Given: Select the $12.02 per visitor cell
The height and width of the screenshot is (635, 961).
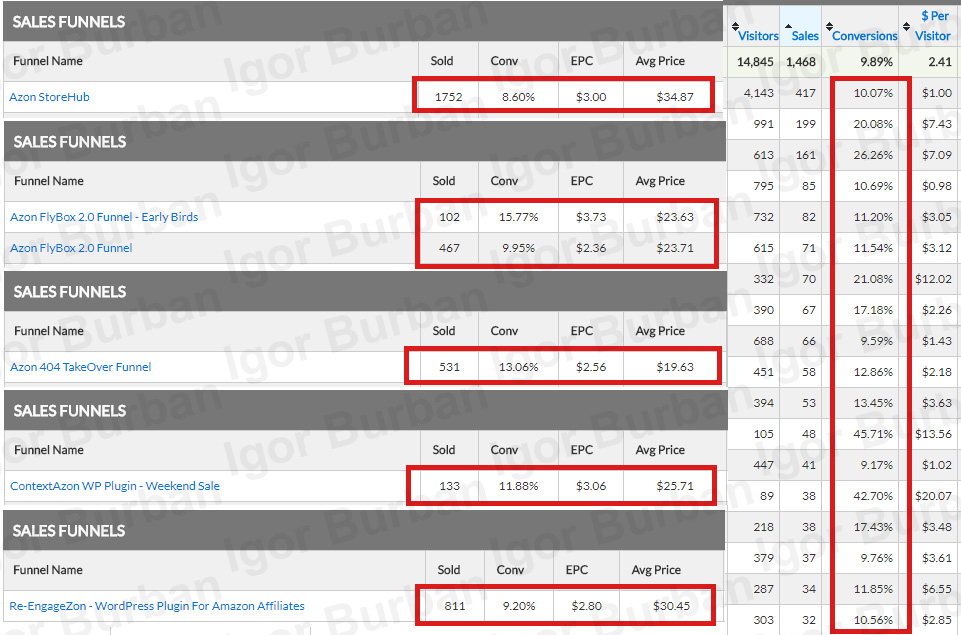Looking at the screenshot, I should (933, 279).
